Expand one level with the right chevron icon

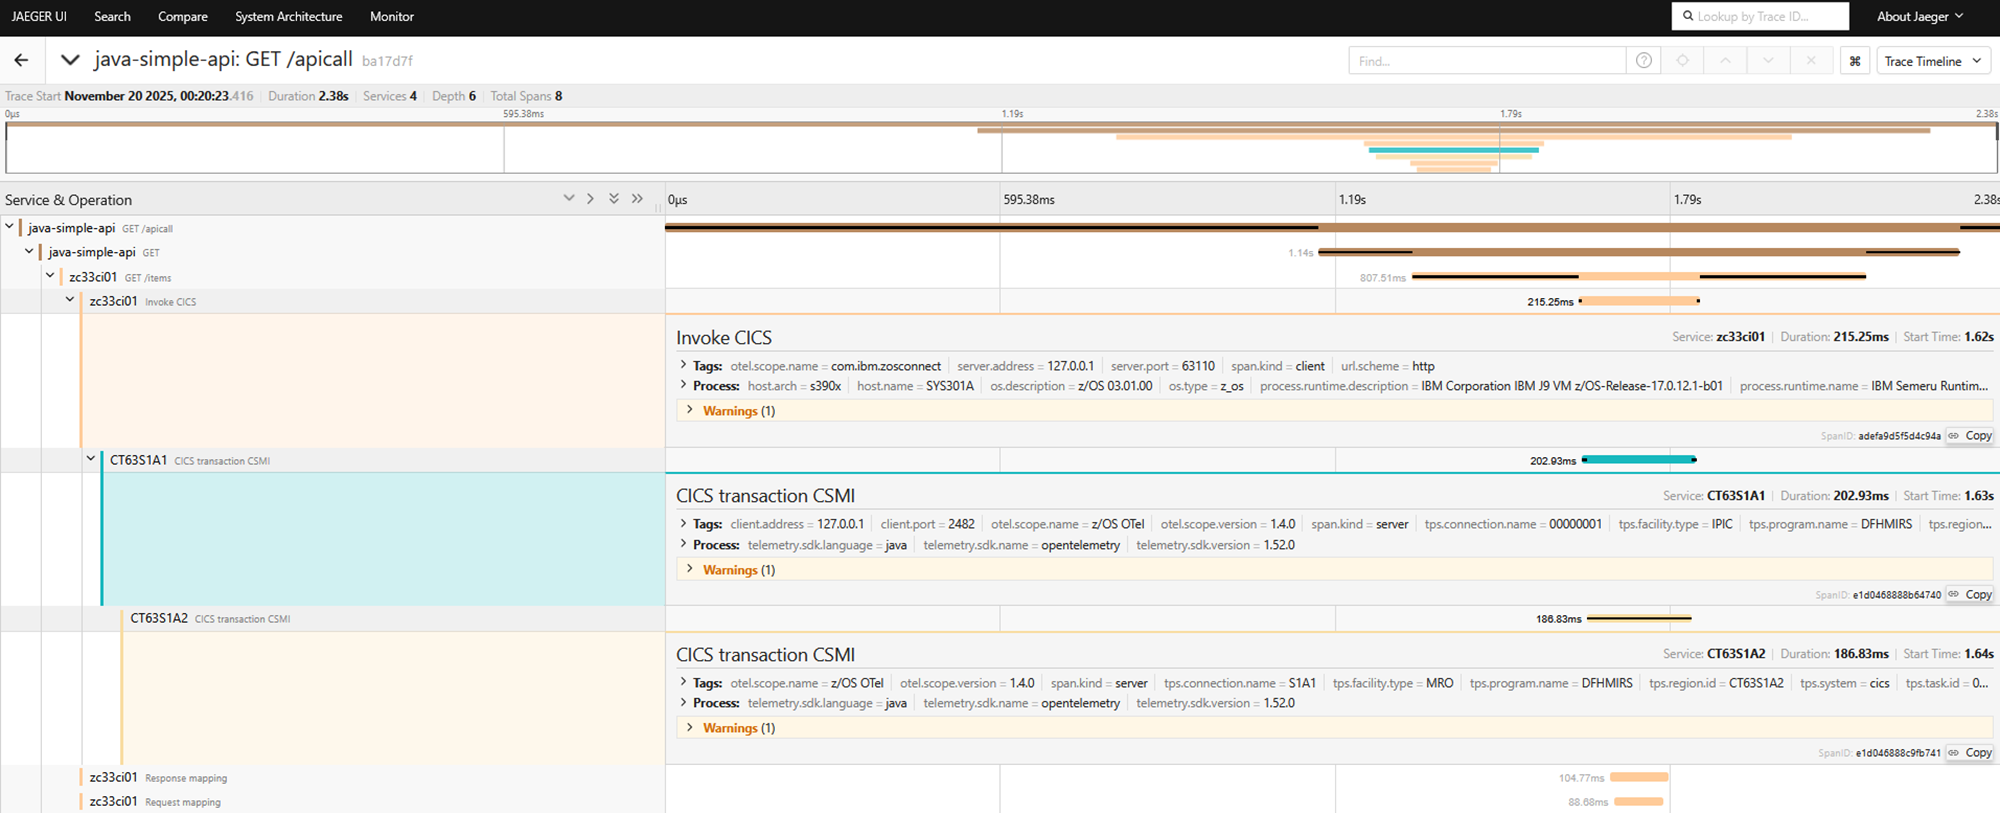[591, 199]
